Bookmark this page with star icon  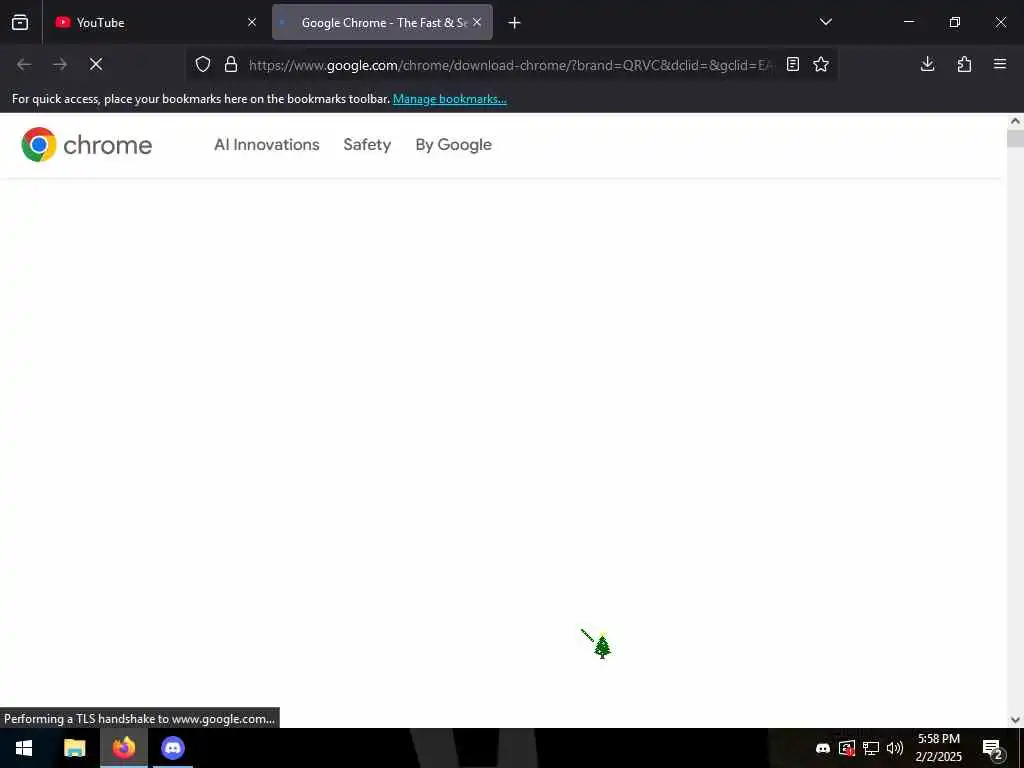click(821, 64)
